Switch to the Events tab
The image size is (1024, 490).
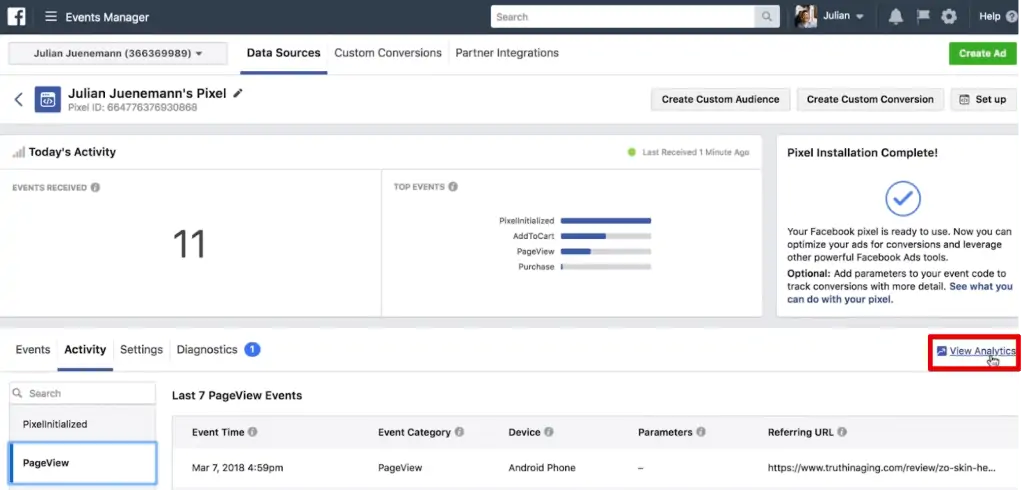(x=33, y=350)
